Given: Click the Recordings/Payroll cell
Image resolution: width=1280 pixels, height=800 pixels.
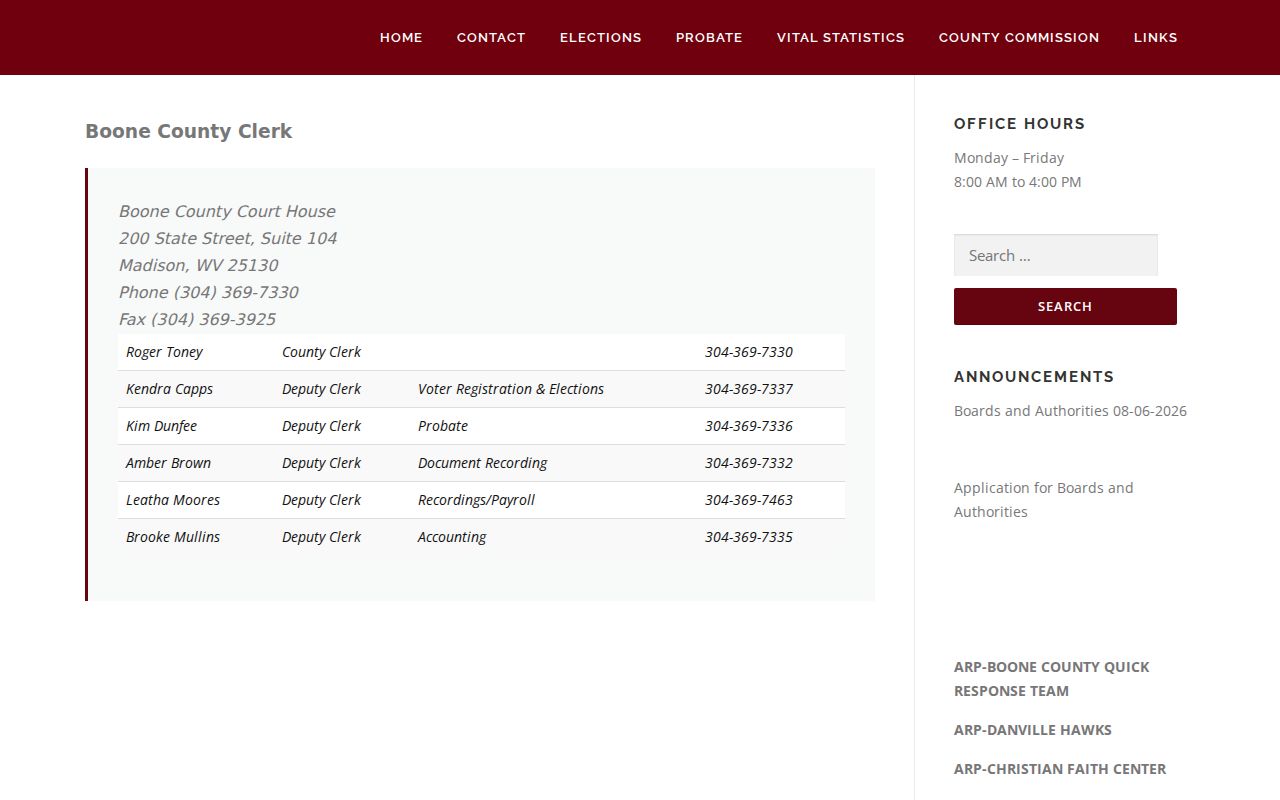Looking at the screenshot, I should (476, 500).
